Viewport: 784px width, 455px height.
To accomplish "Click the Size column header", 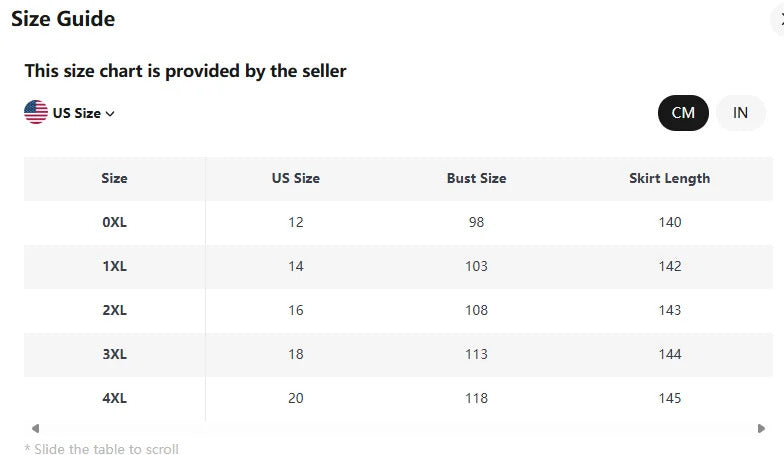I will [x=114, y=178].
